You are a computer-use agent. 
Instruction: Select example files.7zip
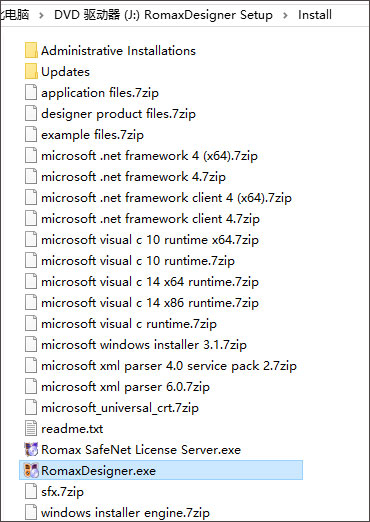pos(92,135)
